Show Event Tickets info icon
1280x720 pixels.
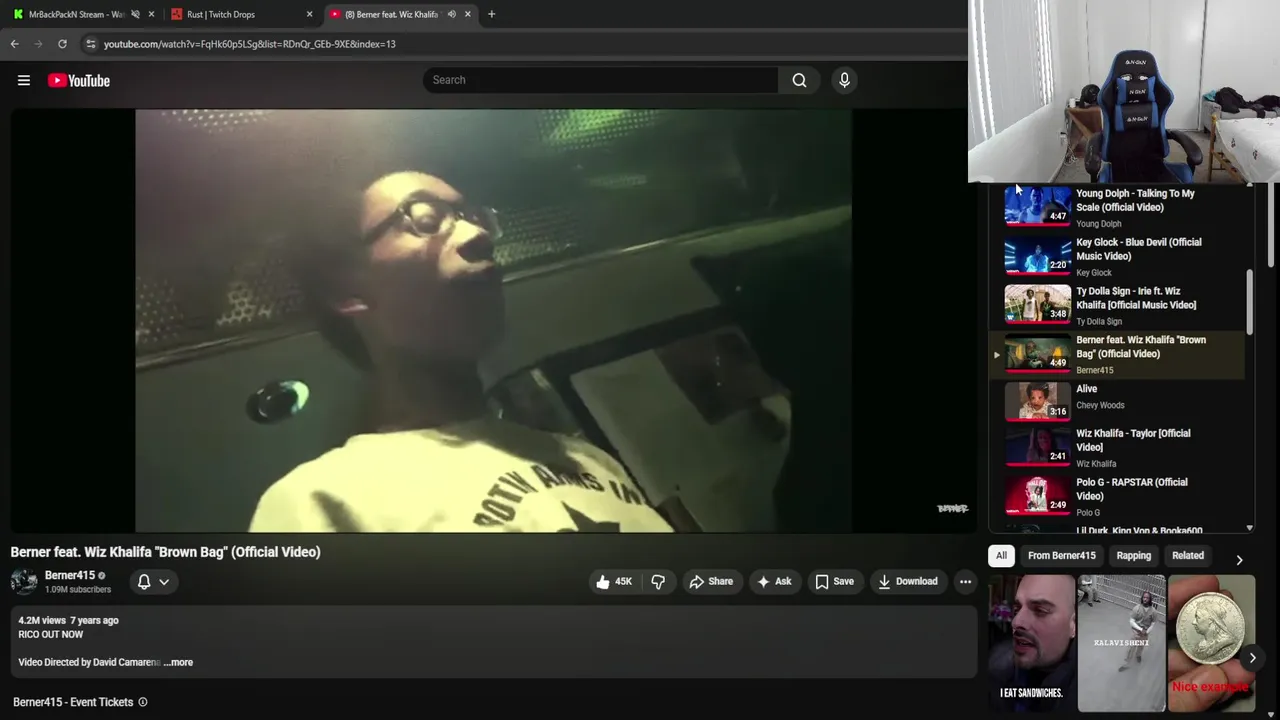tap(142, 702)
